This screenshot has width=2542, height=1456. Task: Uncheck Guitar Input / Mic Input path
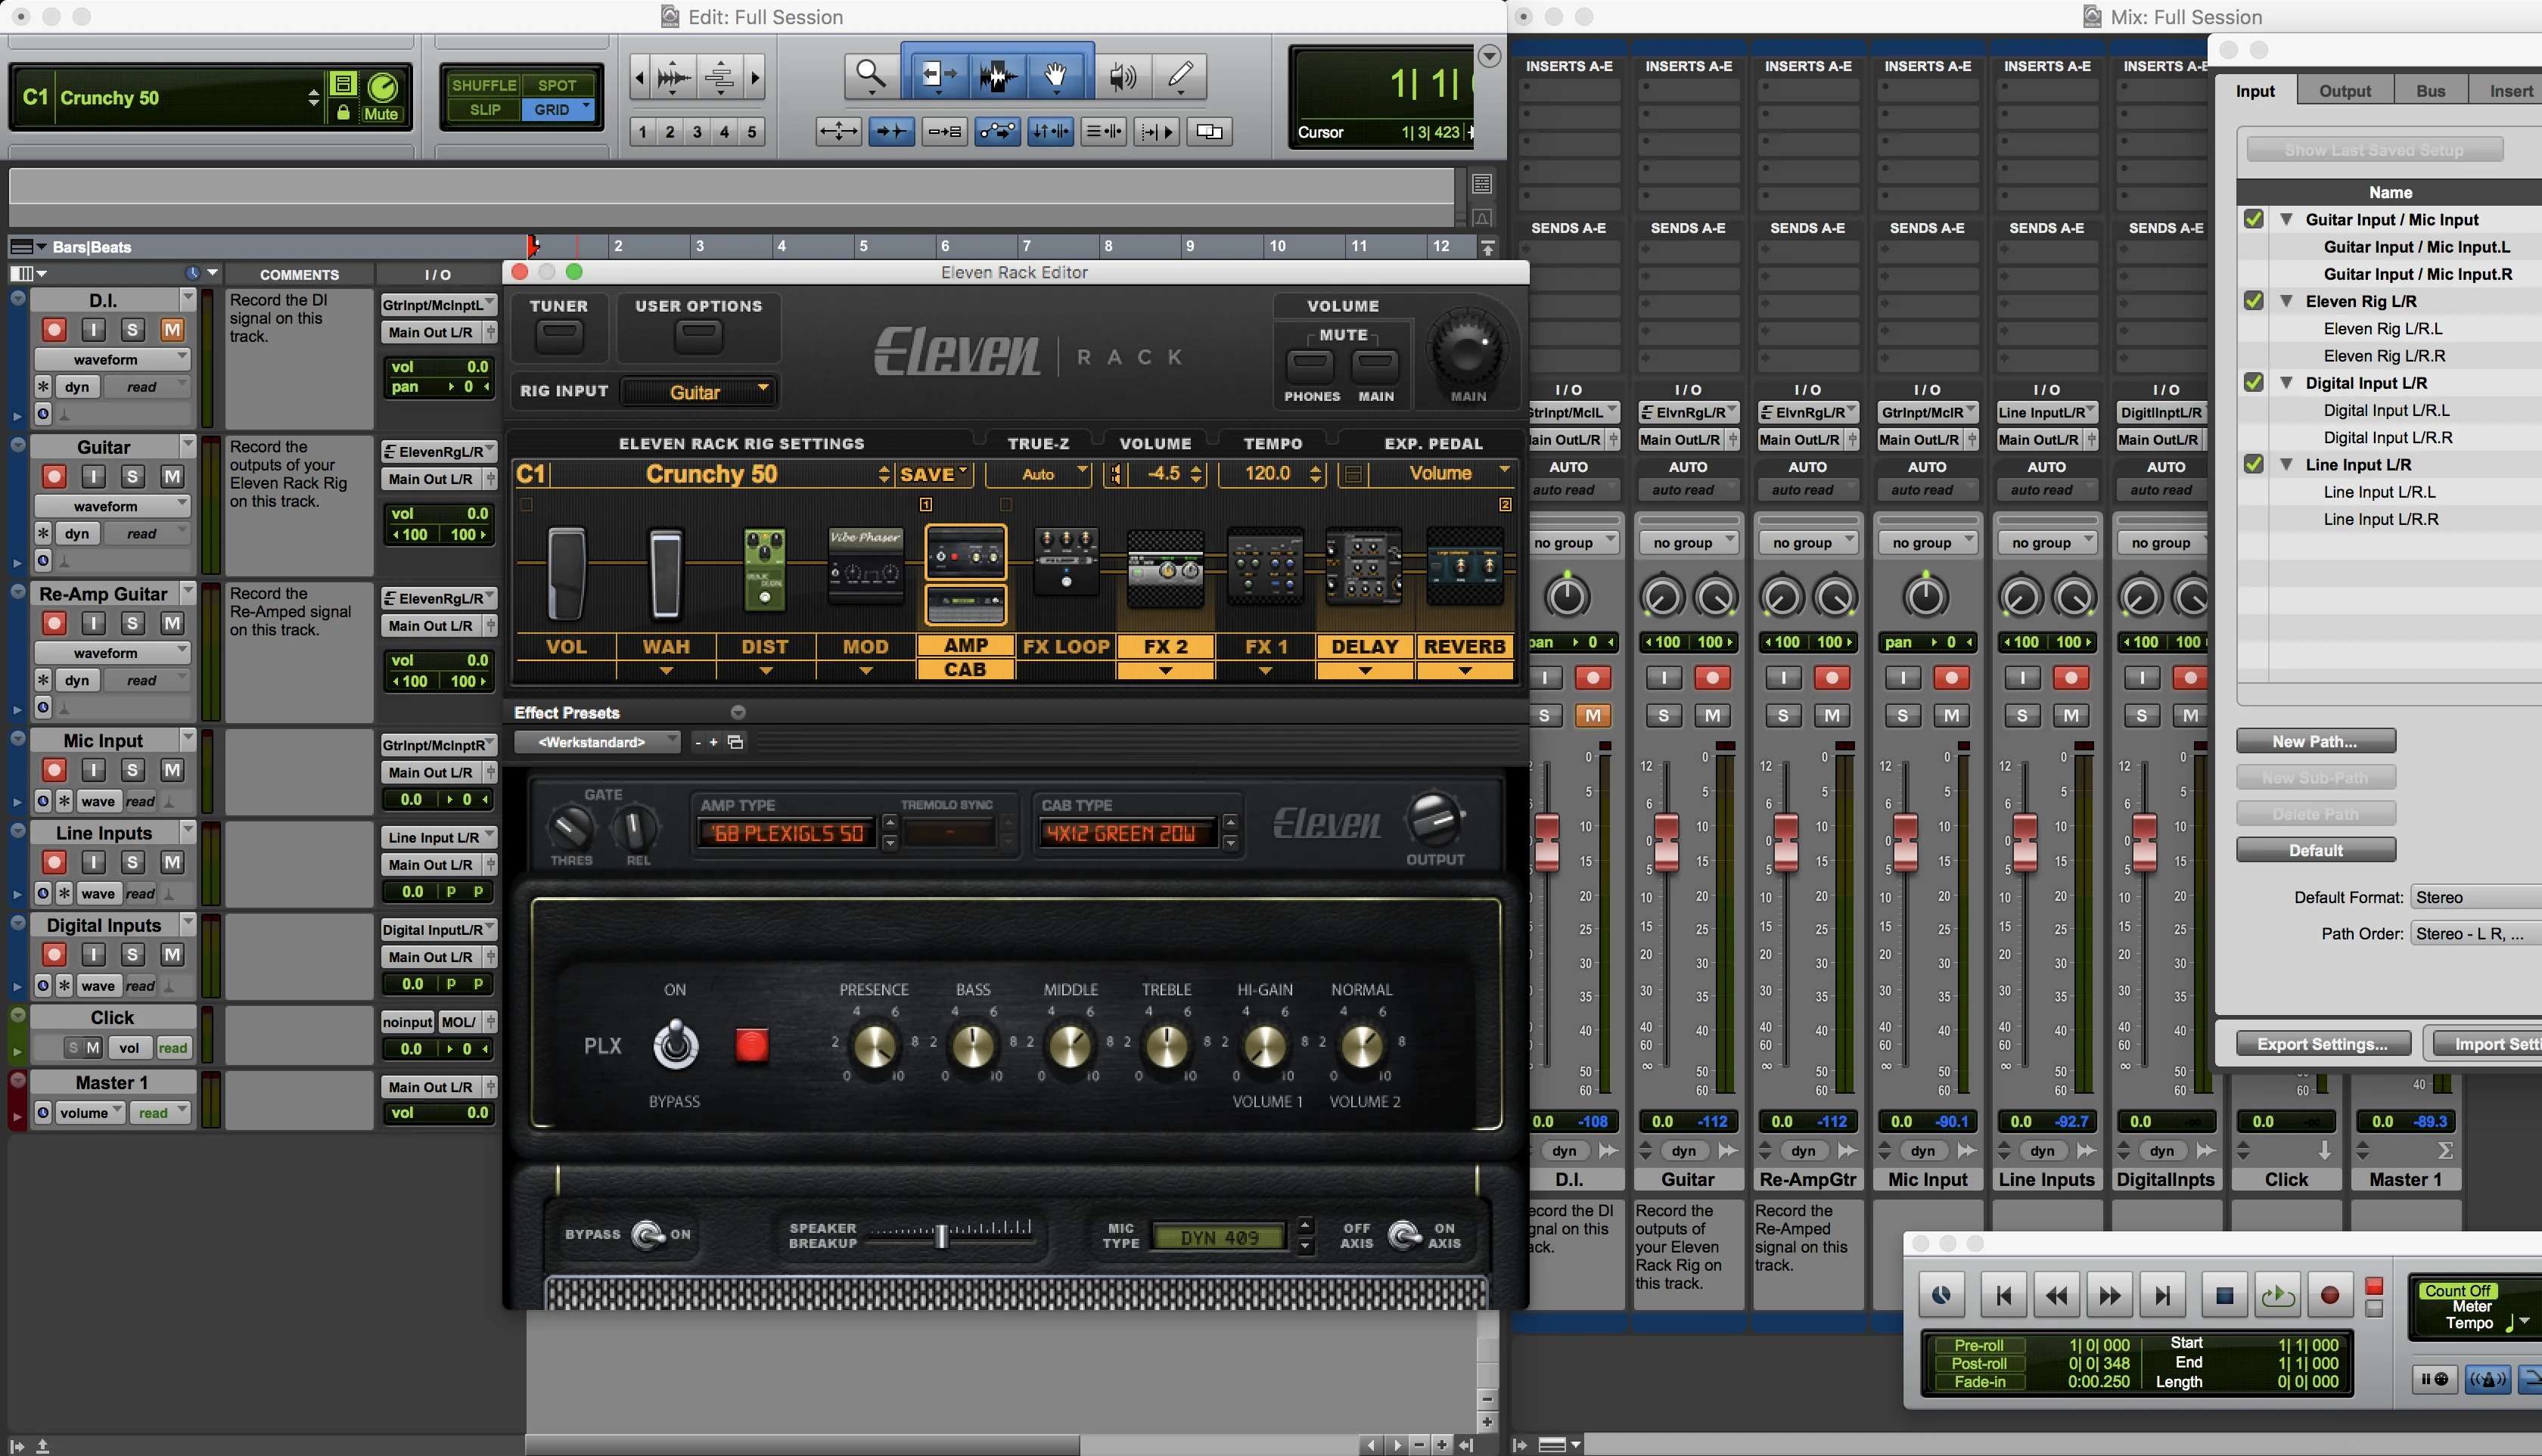[x=2253, y=219]
